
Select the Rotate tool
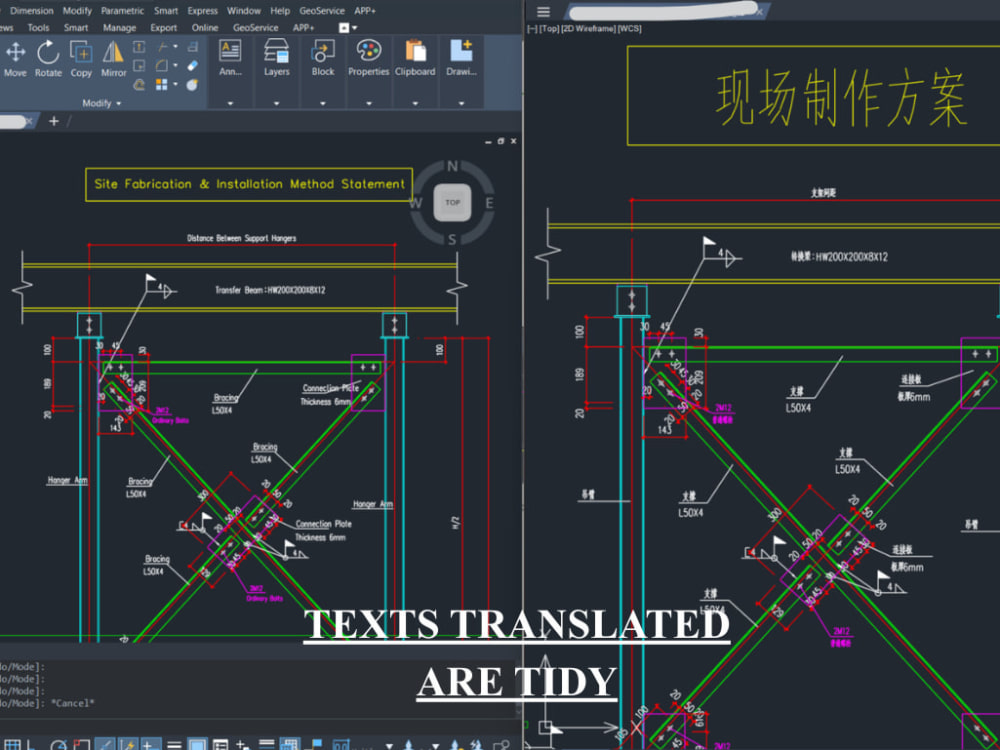[48, 59]
